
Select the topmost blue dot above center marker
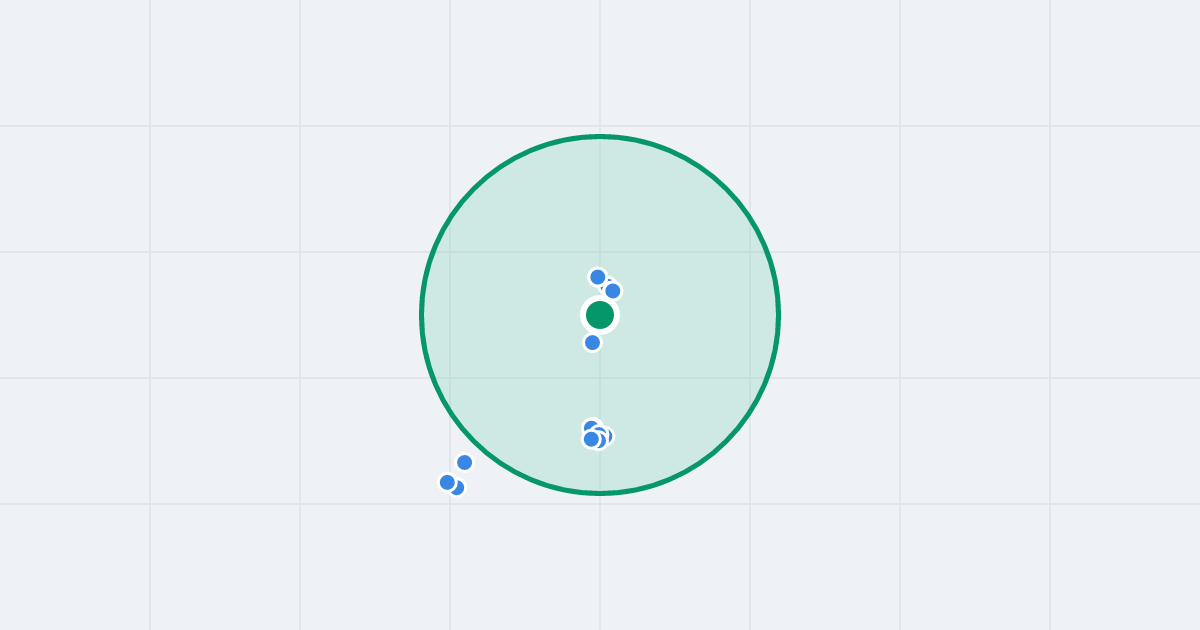click(598, 277)
